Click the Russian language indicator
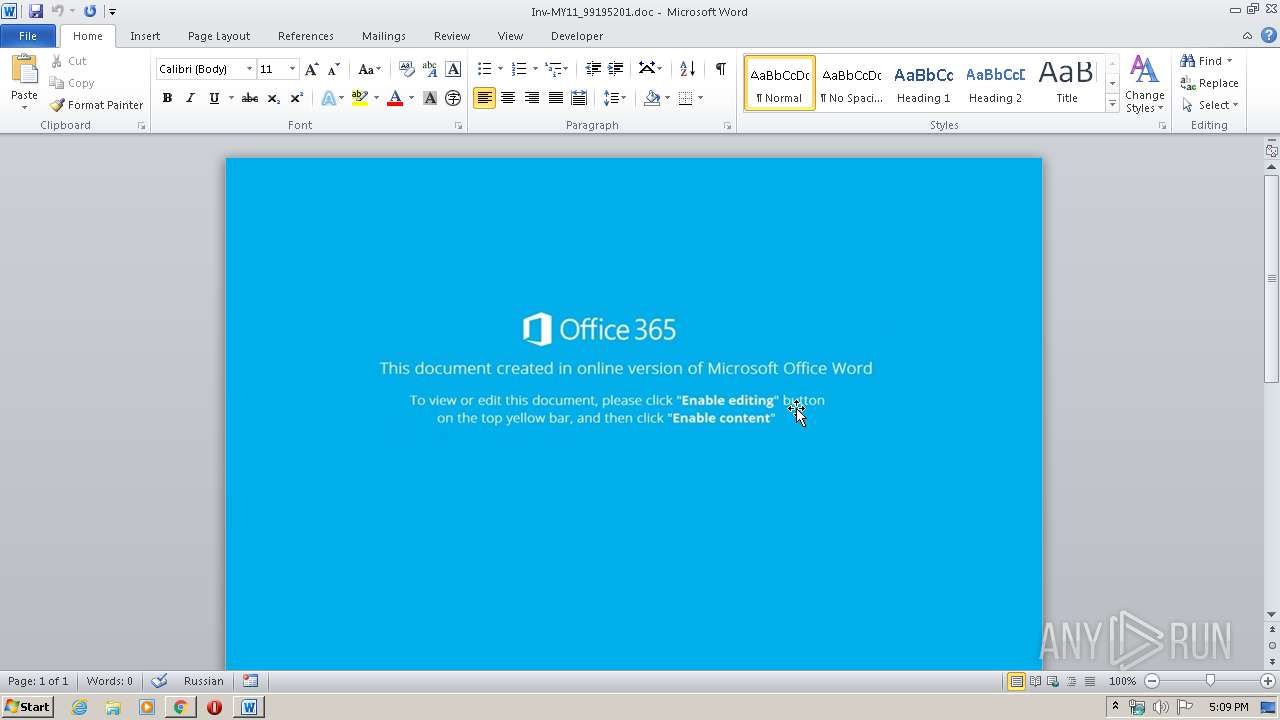Screen dimensions: 1280x720 coord(204,681)
